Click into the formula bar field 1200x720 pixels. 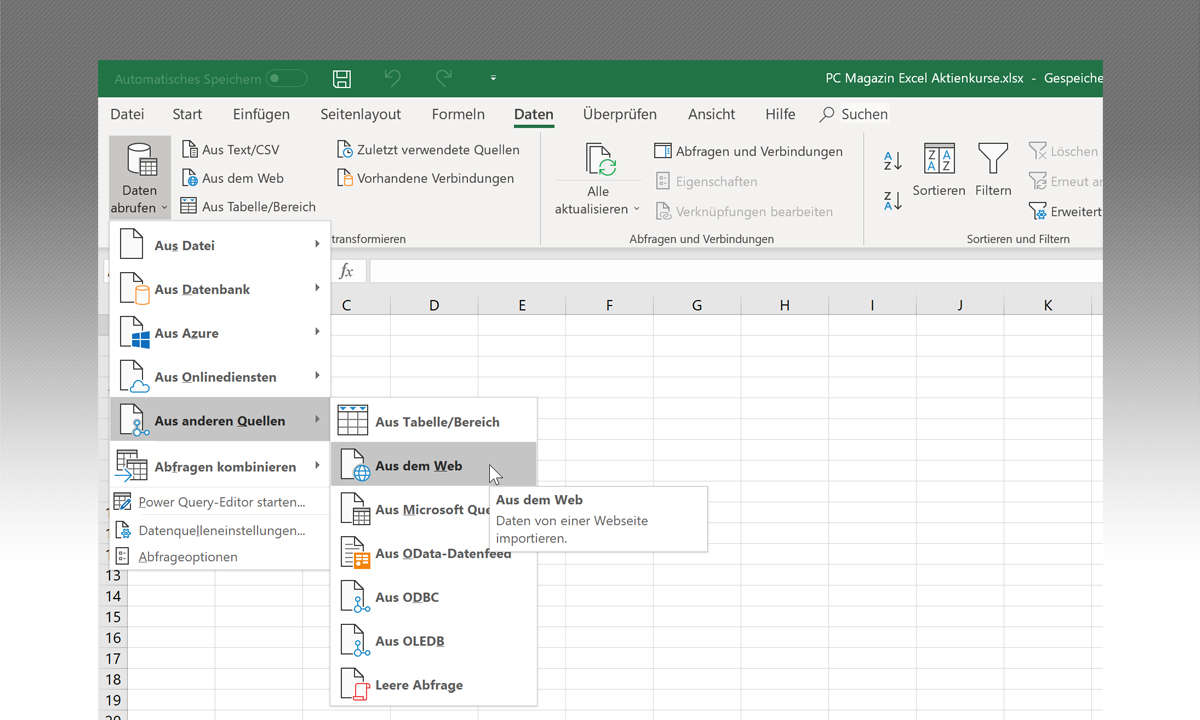click(736, 271)
